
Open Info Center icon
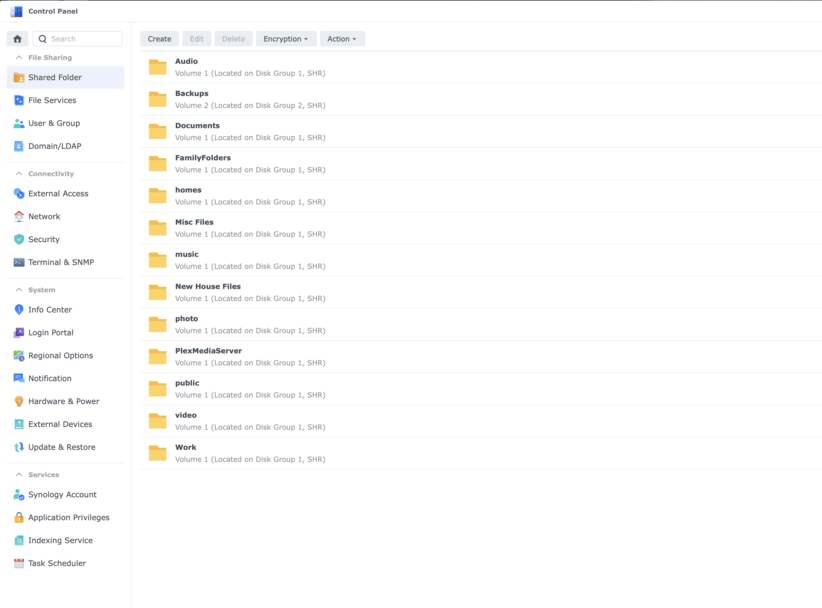point(19,310)
